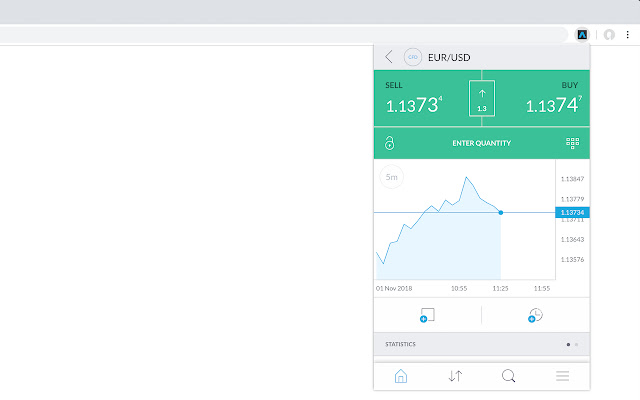Screen dimensions: 640x400
Task: Click the STATISTICS section header
Action: [482, 344]
